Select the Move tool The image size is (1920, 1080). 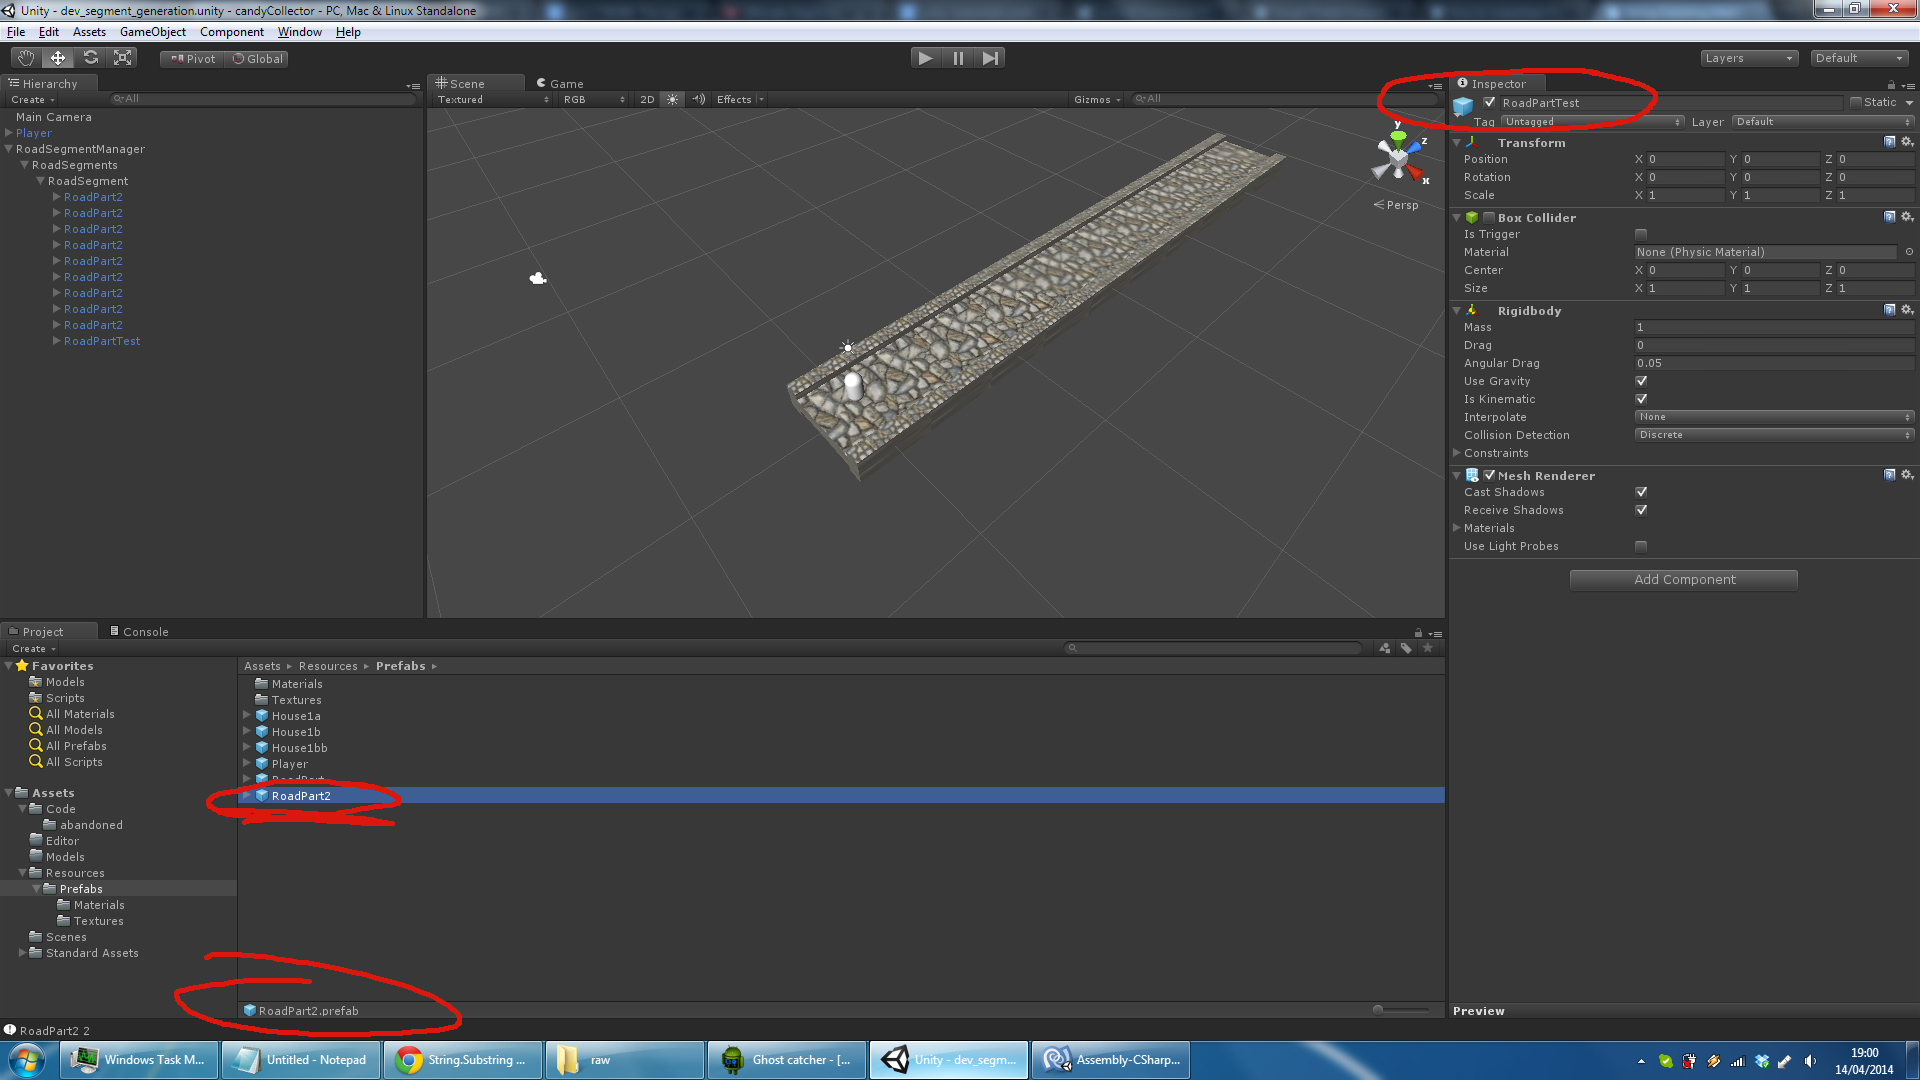tap(58, 58)
